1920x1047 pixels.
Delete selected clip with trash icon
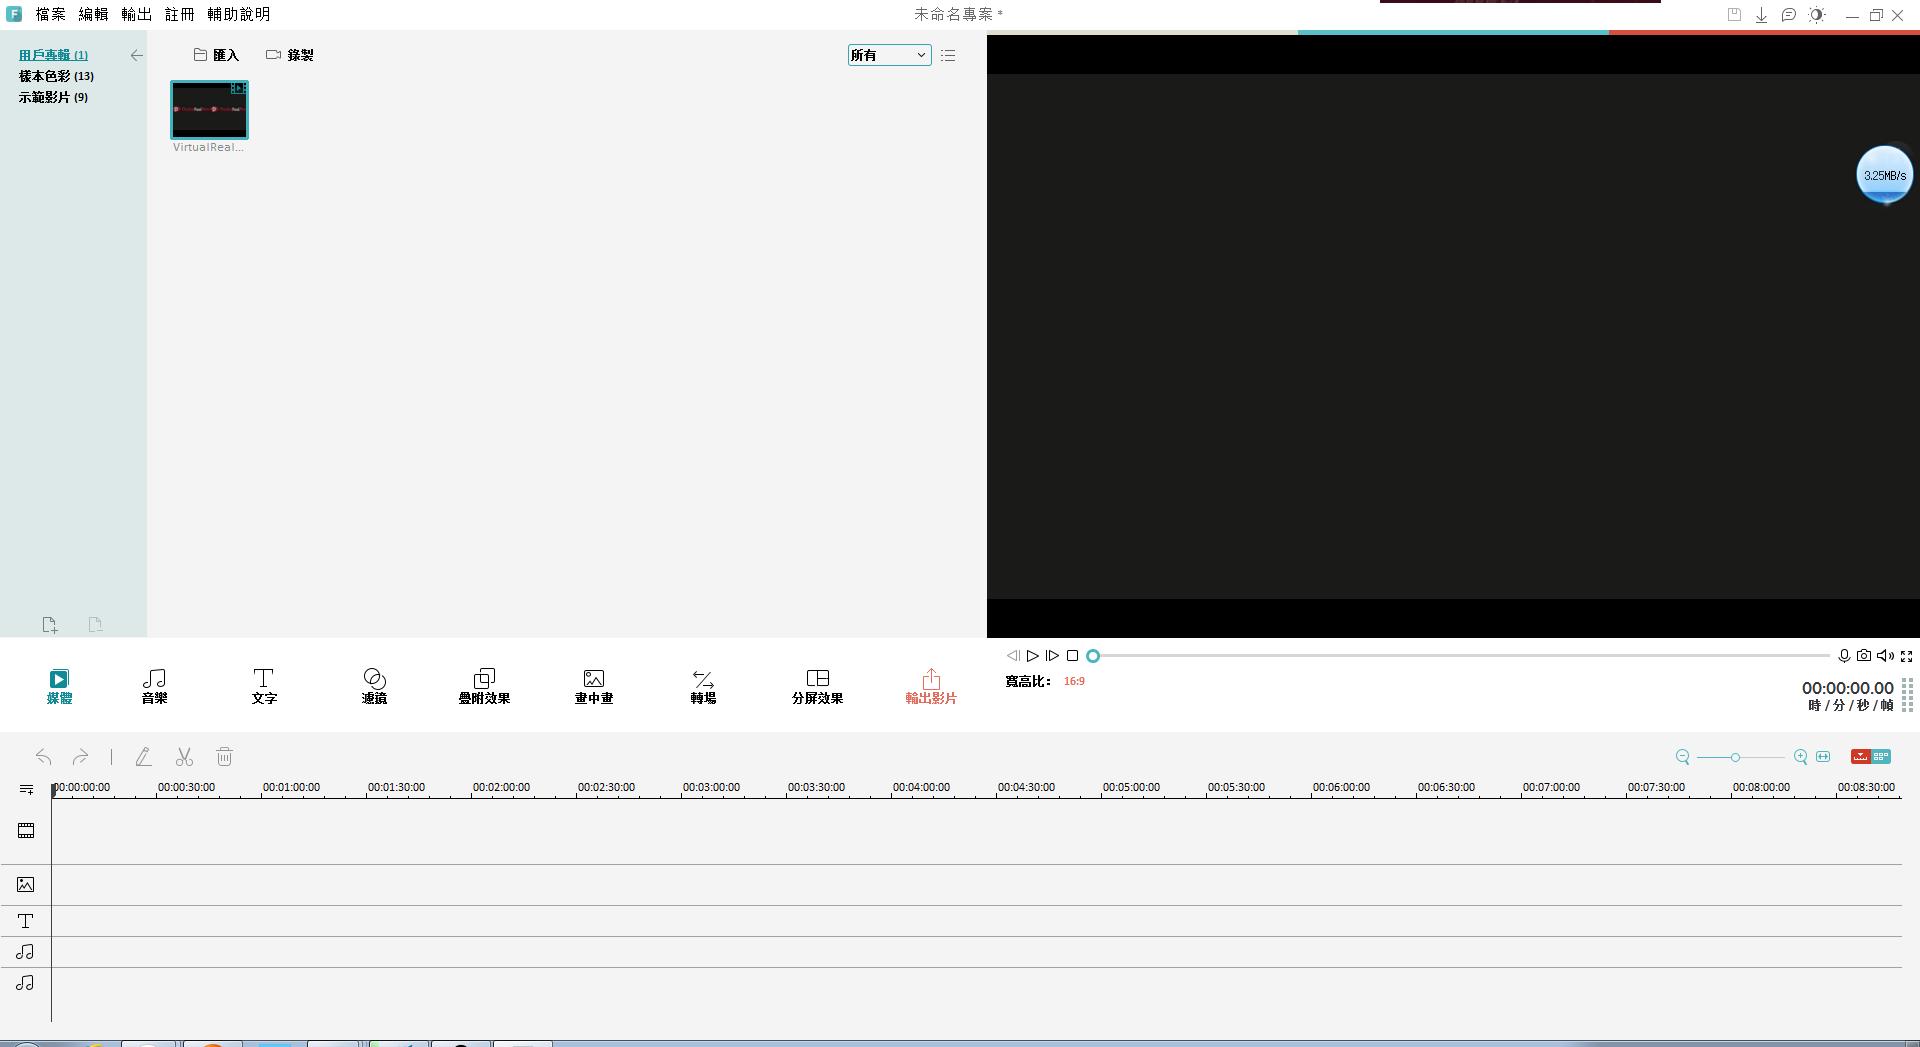[224, 757]
